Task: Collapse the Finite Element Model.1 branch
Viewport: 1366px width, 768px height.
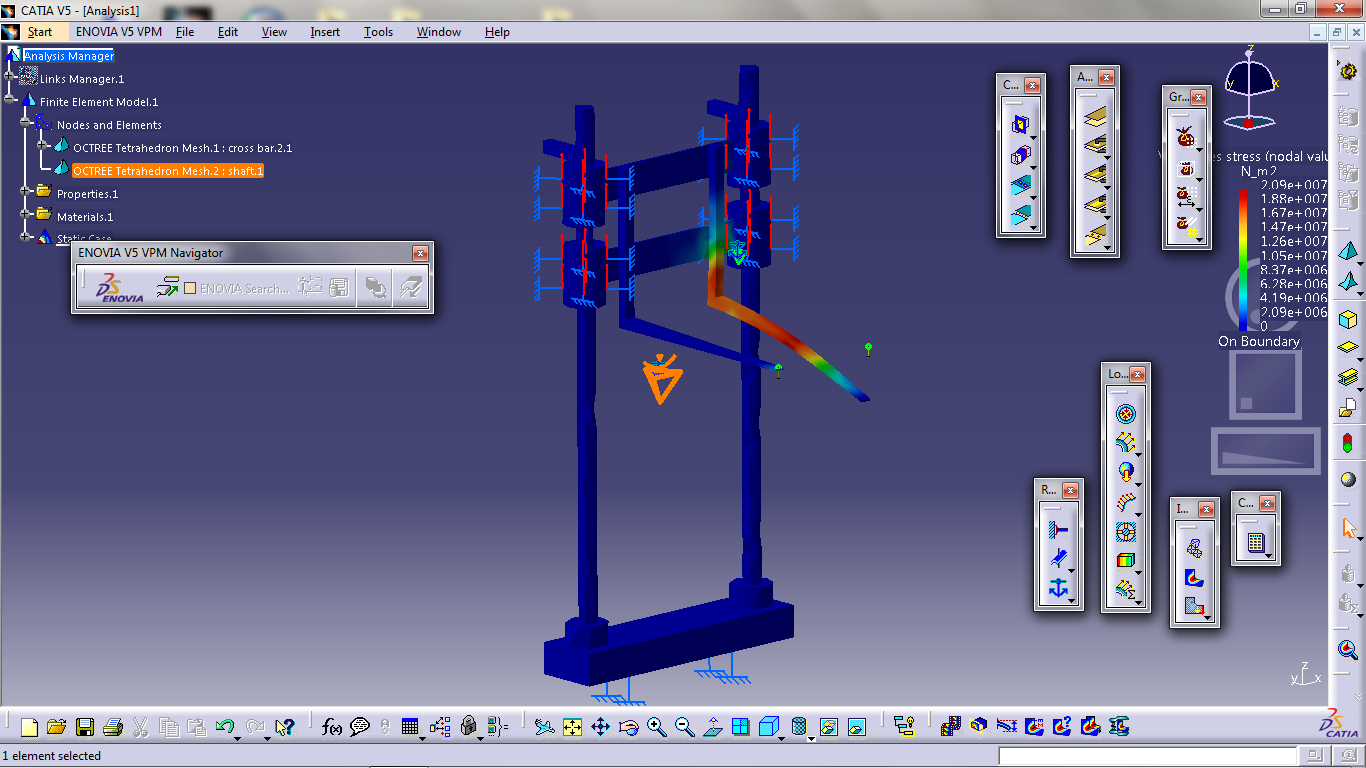Action: tap(9, 98)
